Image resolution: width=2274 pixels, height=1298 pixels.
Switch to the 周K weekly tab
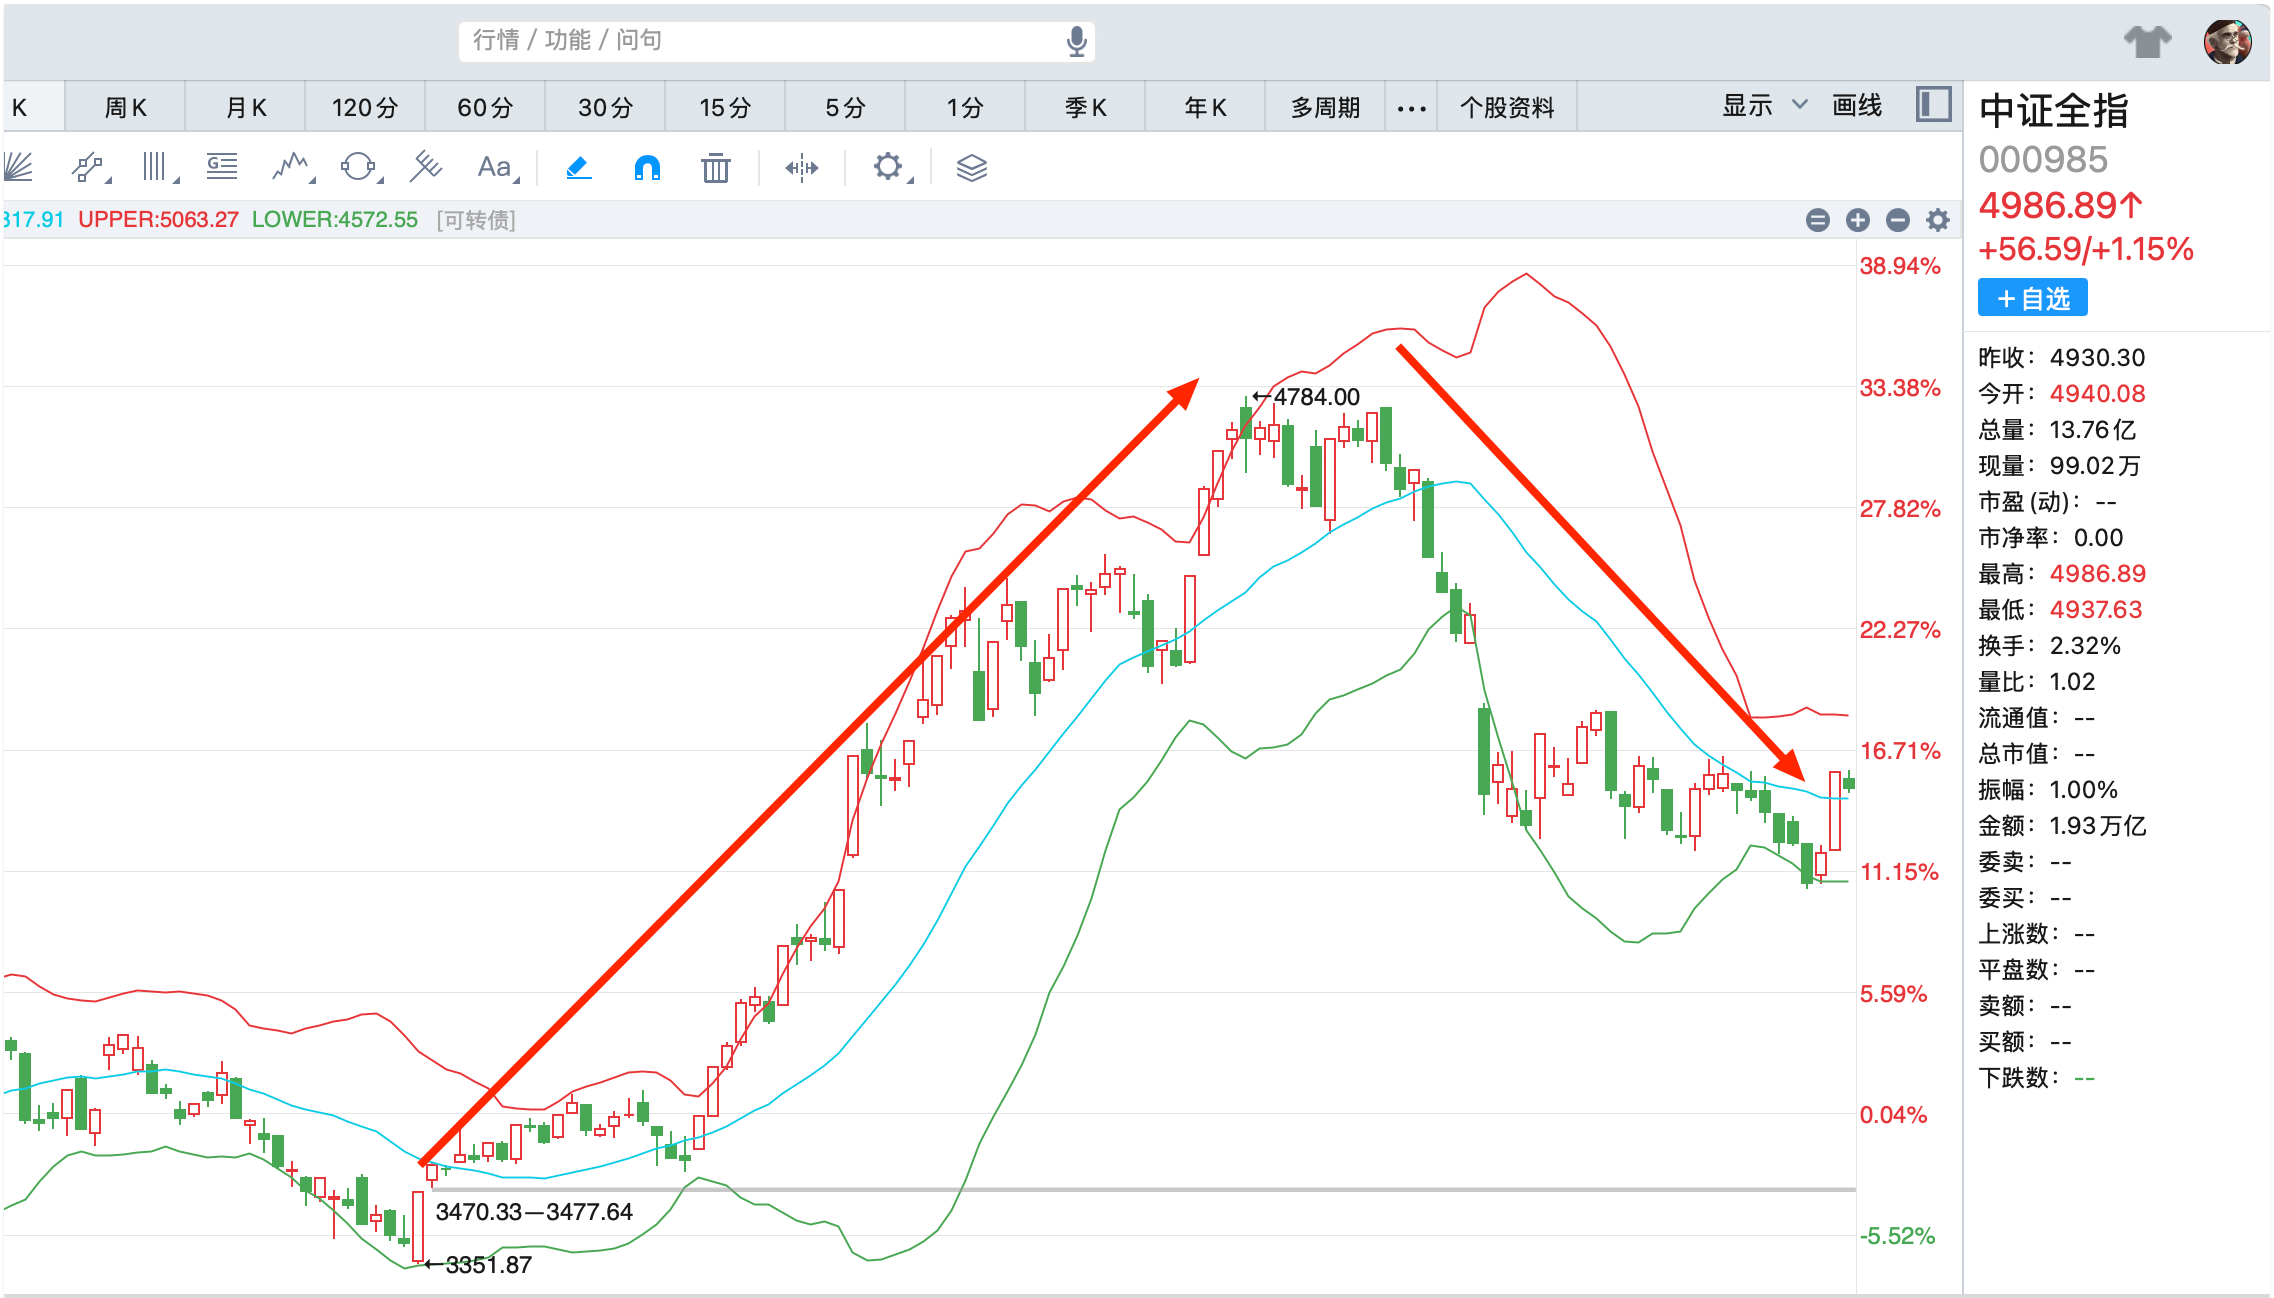125,107
